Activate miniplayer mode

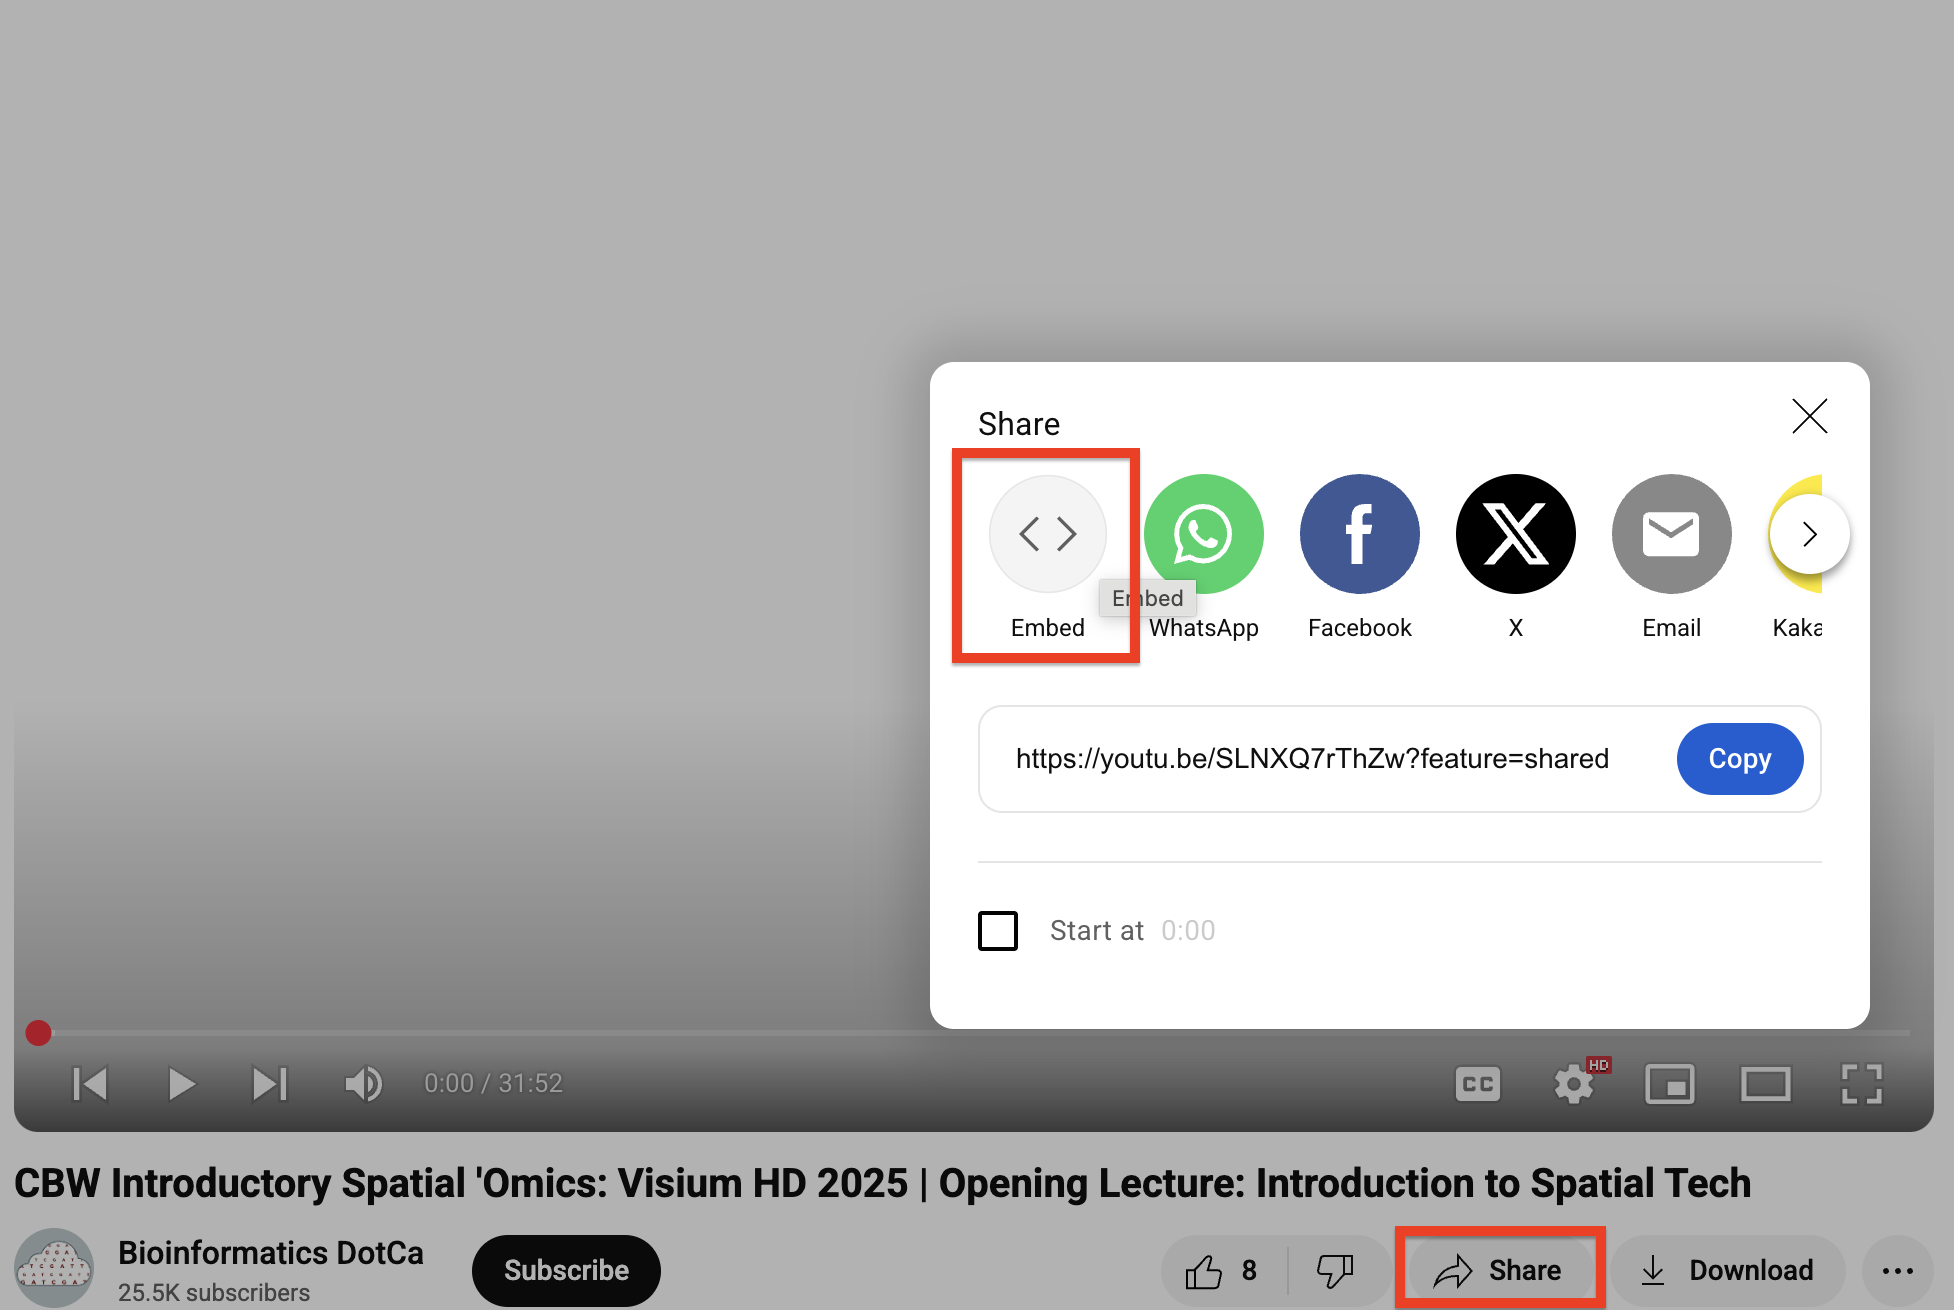point(1669,1083)
